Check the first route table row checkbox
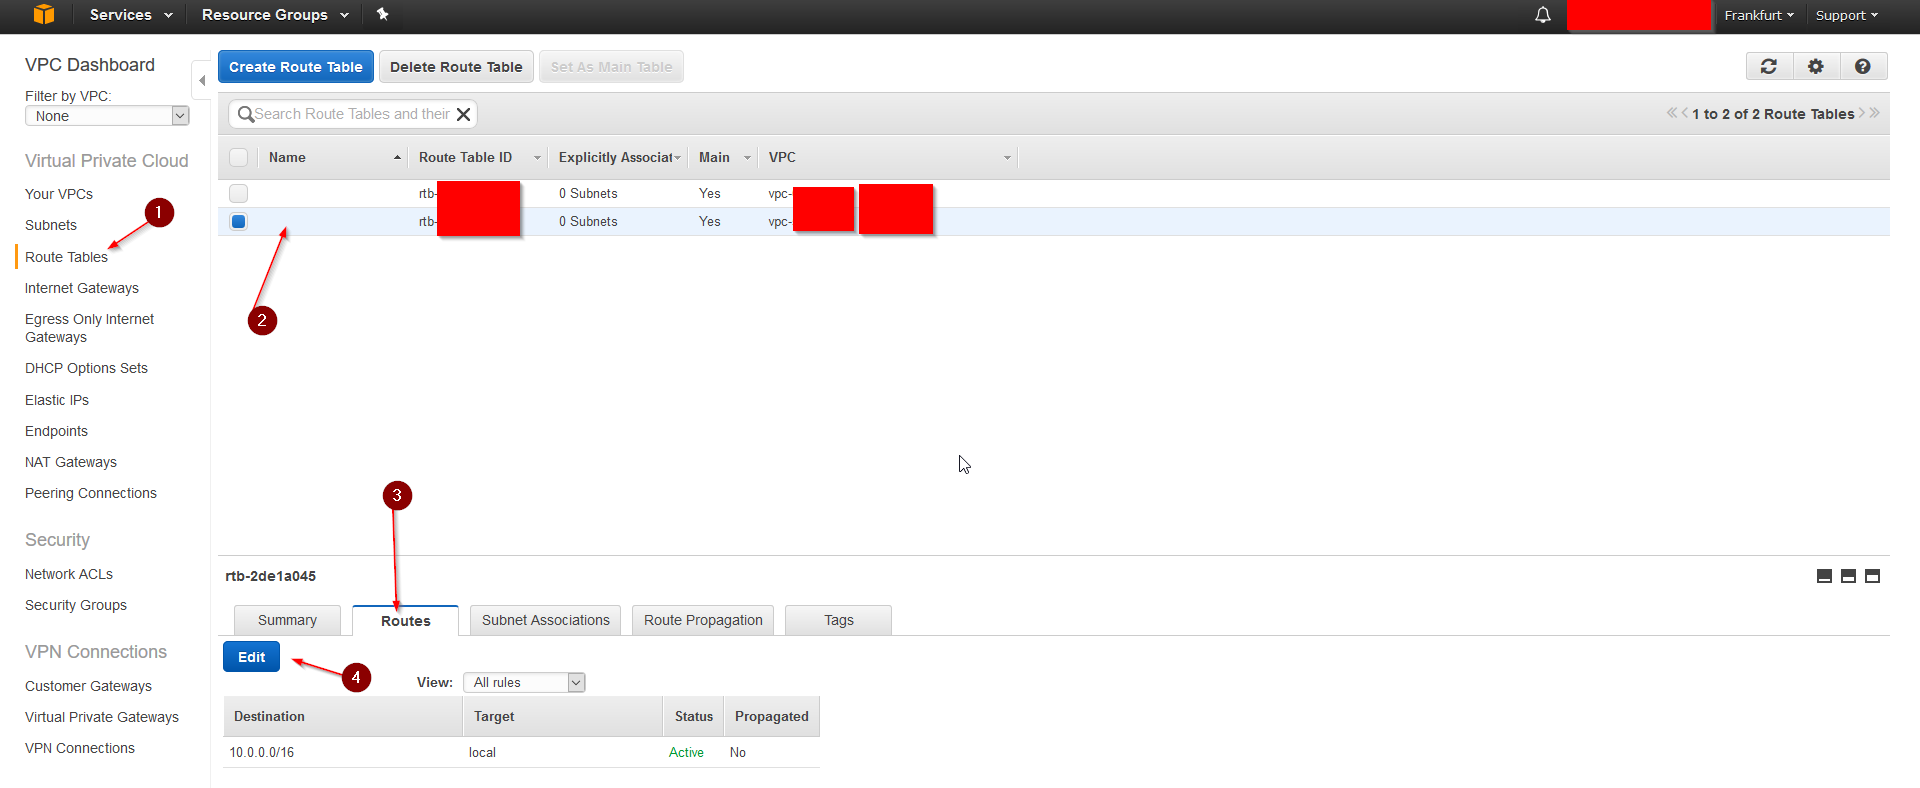Viewport: 1920px width, 788px height. click(238, 193)
